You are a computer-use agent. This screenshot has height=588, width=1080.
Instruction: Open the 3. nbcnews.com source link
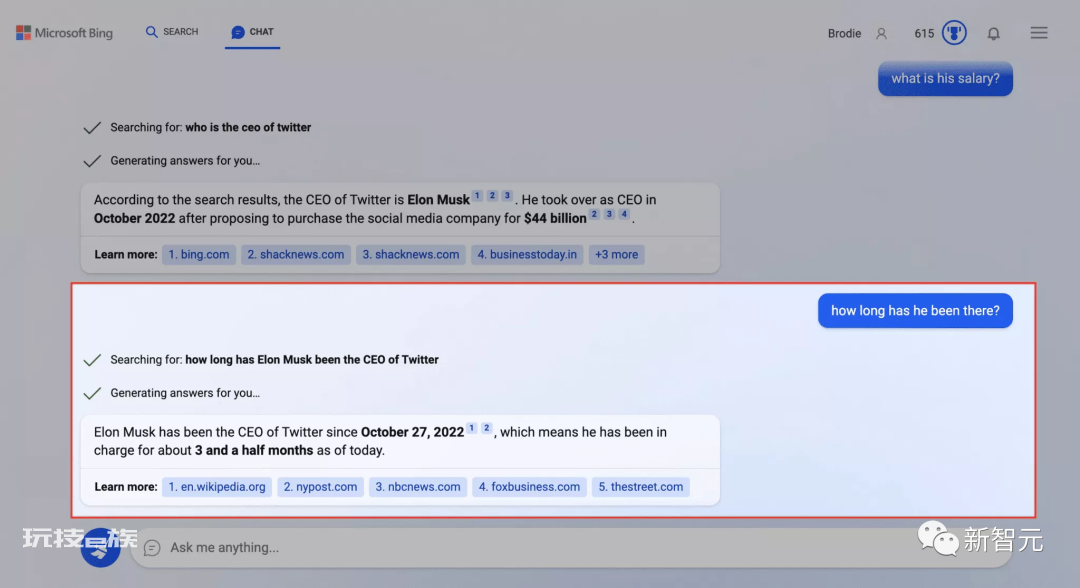tap(417, 487)
